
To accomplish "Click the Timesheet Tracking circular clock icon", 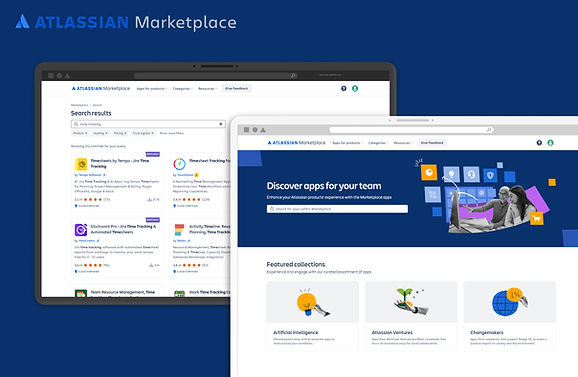I will click(x=179, y=164).
